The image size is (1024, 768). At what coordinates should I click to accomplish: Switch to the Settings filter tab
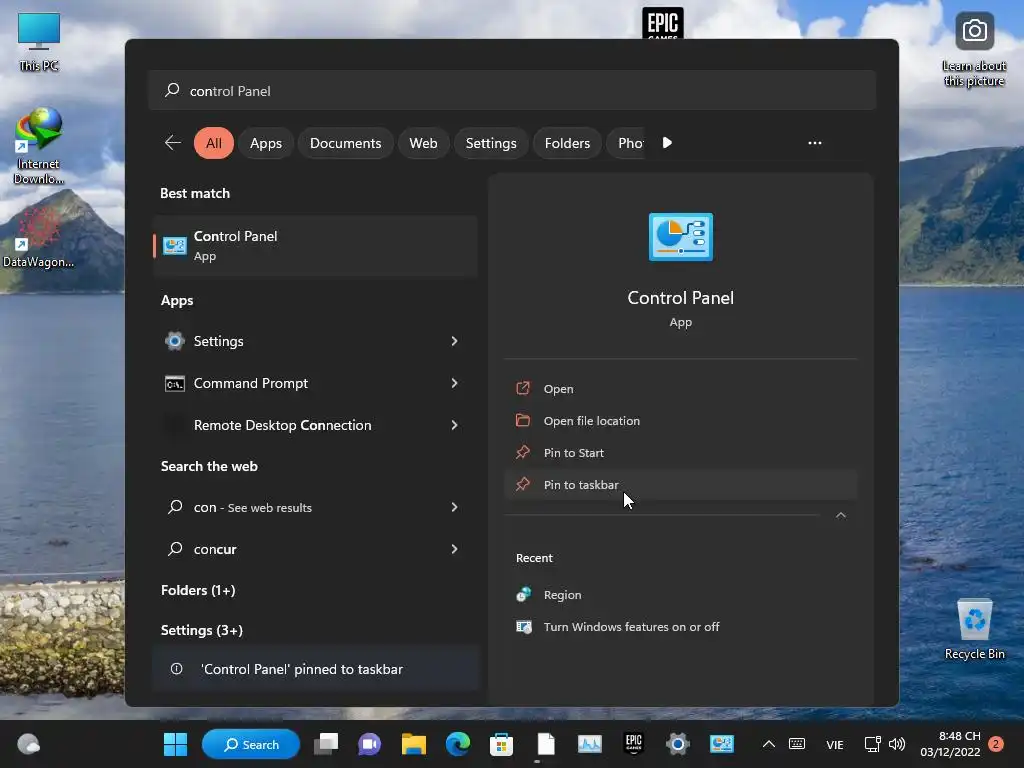491,143
